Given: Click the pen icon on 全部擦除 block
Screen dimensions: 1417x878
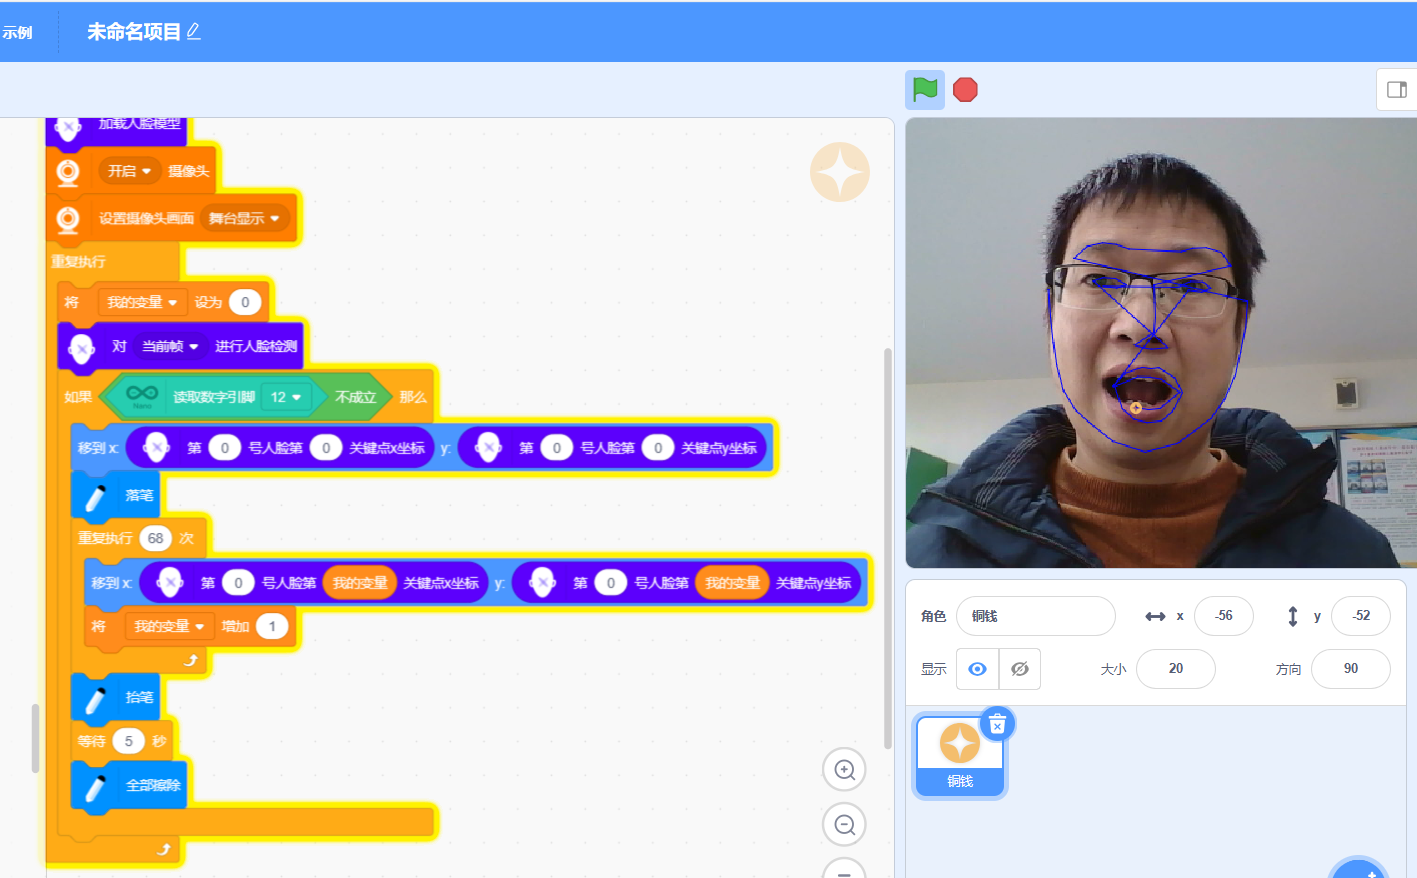Looking at the screenshot, I should click(x=96, y=786).
